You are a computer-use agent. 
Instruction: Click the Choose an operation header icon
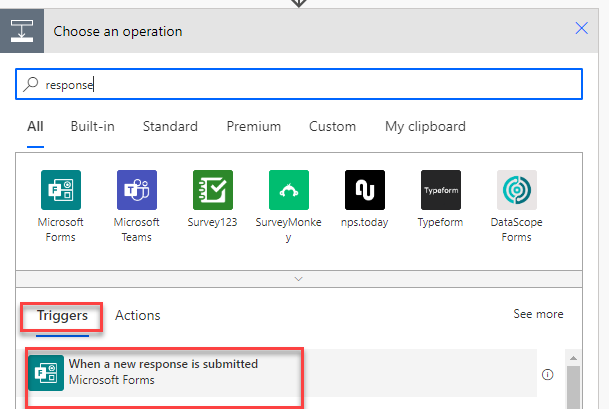pyautogui.click(x=22, y=31)
